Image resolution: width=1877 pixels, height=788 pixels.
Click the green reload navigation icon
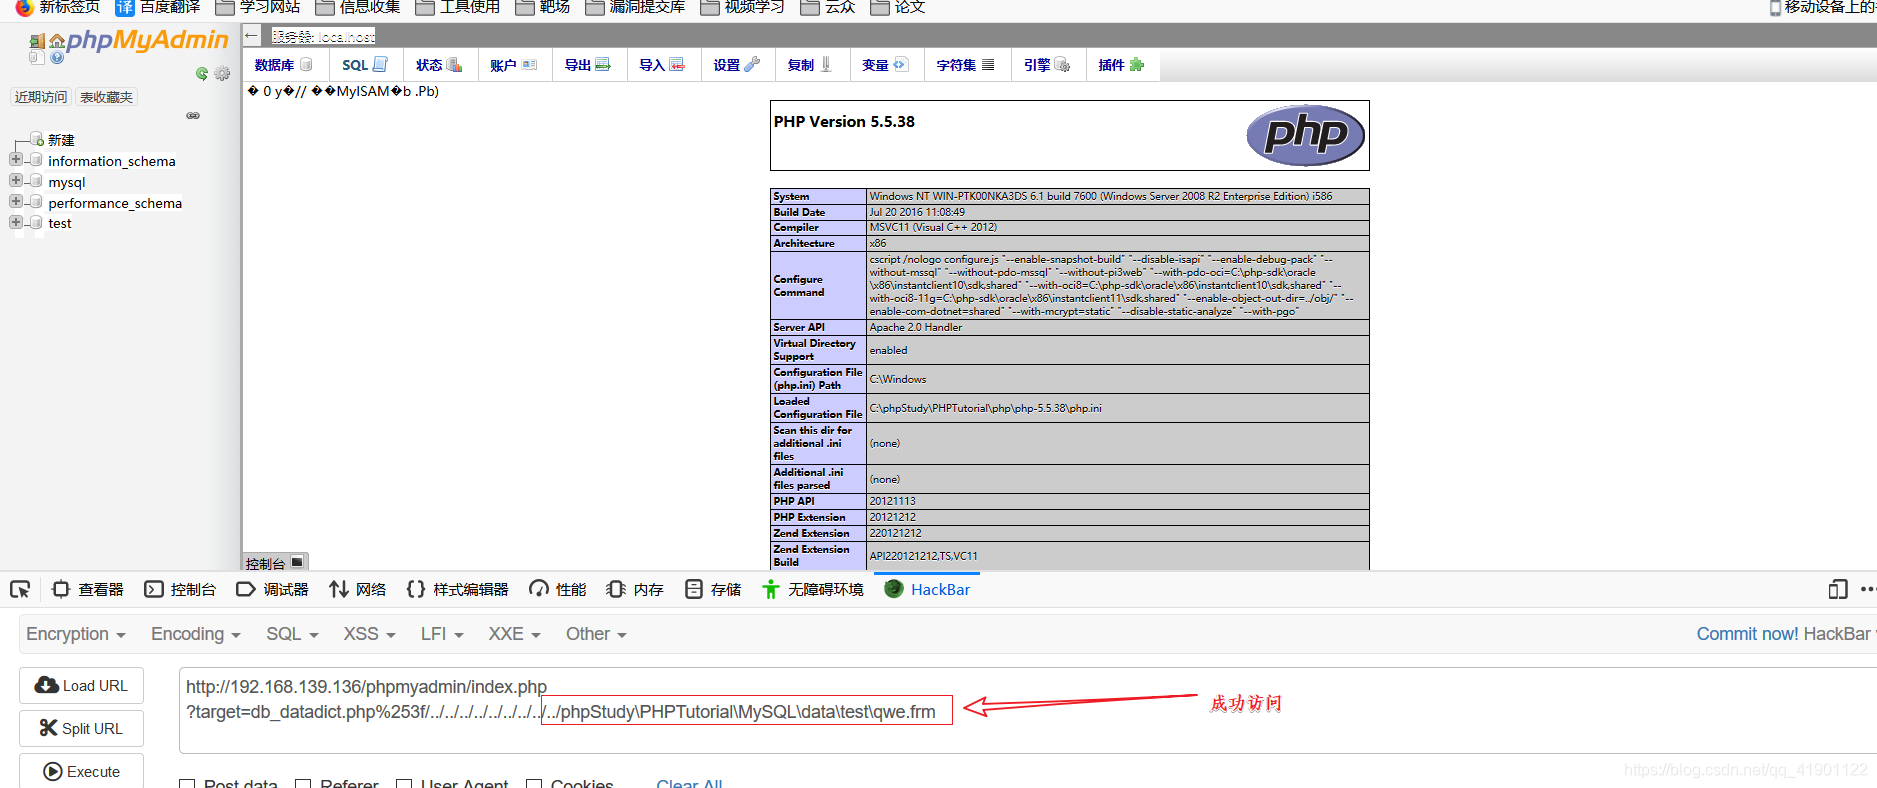tap(202, 74)
